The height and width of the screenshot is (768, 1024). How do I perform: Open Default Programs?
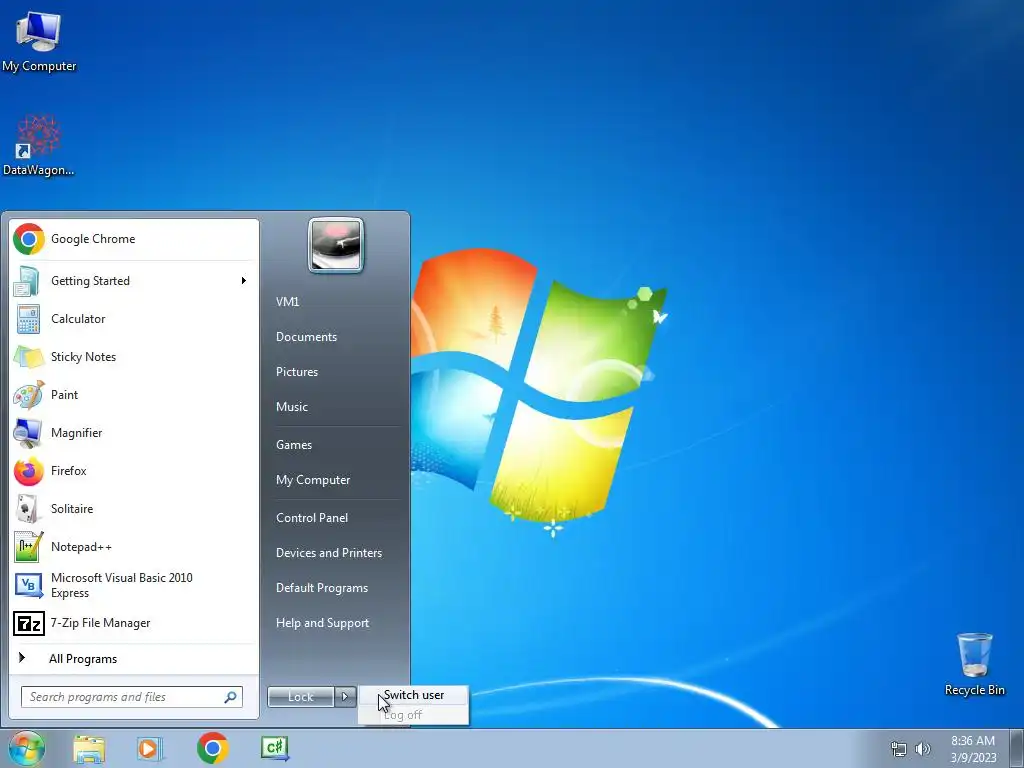322,588
